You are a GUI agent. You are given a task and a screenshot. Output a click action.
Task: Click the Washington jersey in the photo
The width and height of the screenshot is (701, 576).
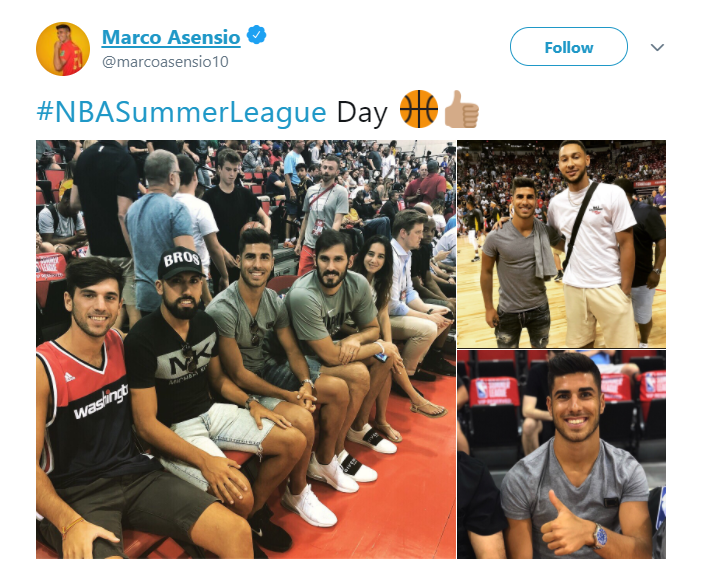[87, 407]
